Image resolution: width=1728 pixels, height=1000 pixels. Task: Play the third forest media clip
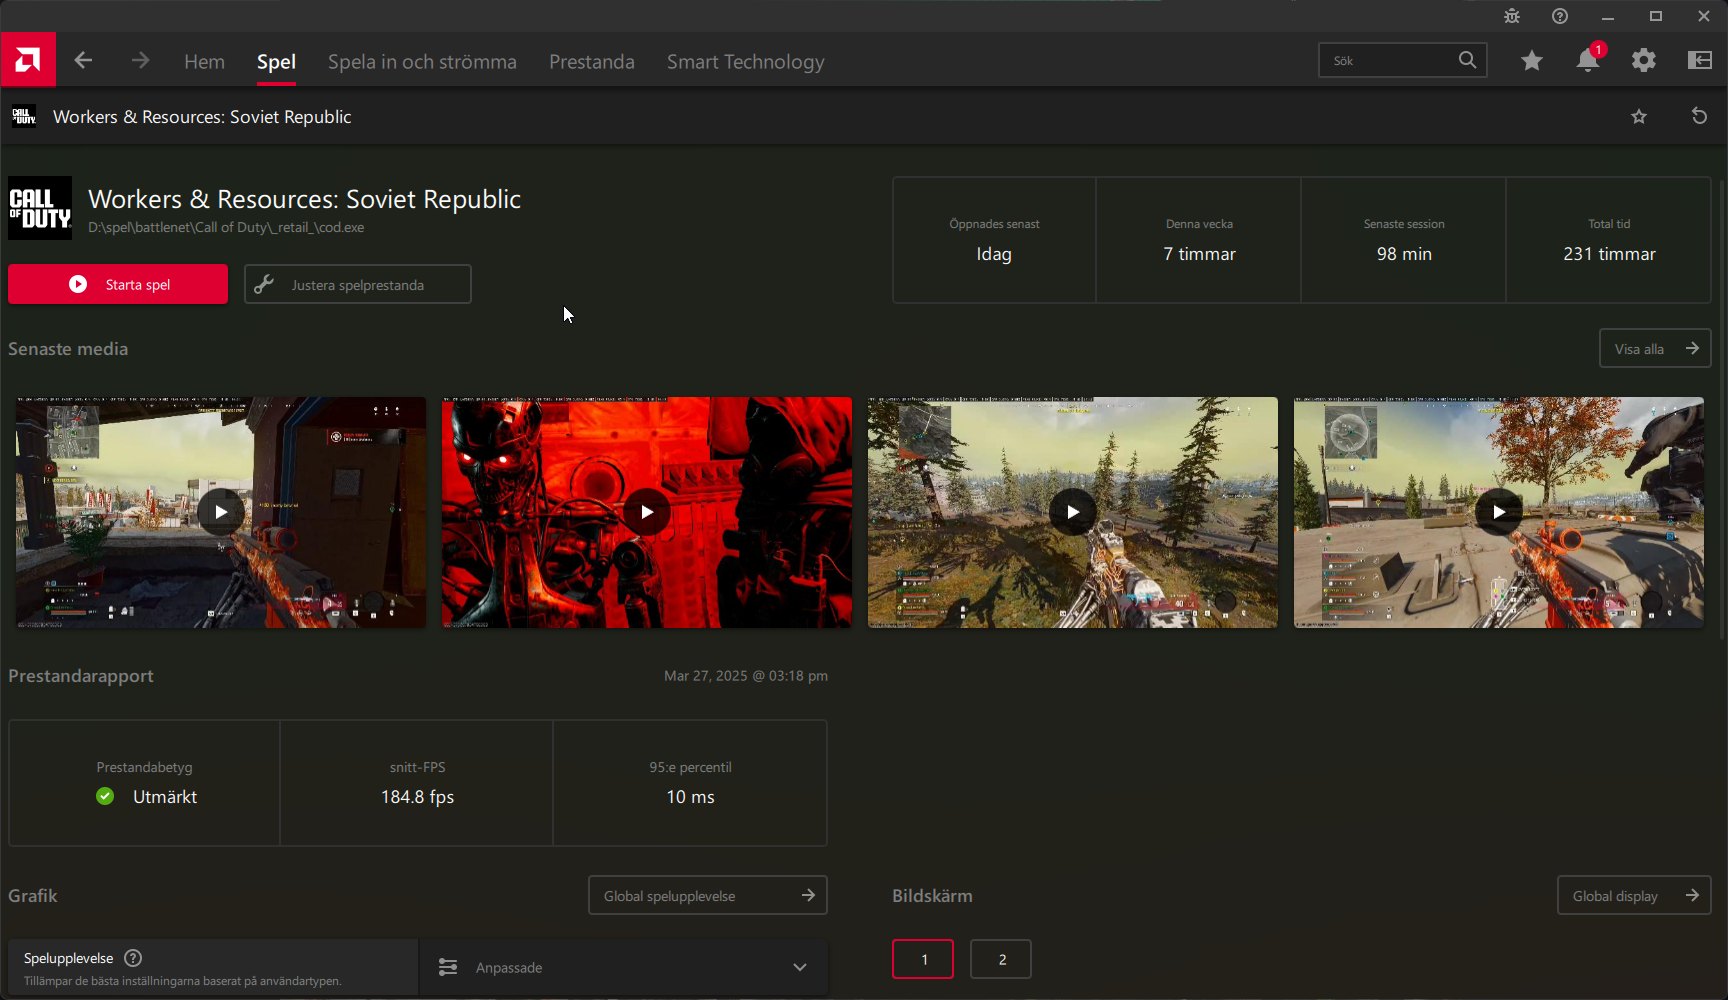coord(1073,512)
